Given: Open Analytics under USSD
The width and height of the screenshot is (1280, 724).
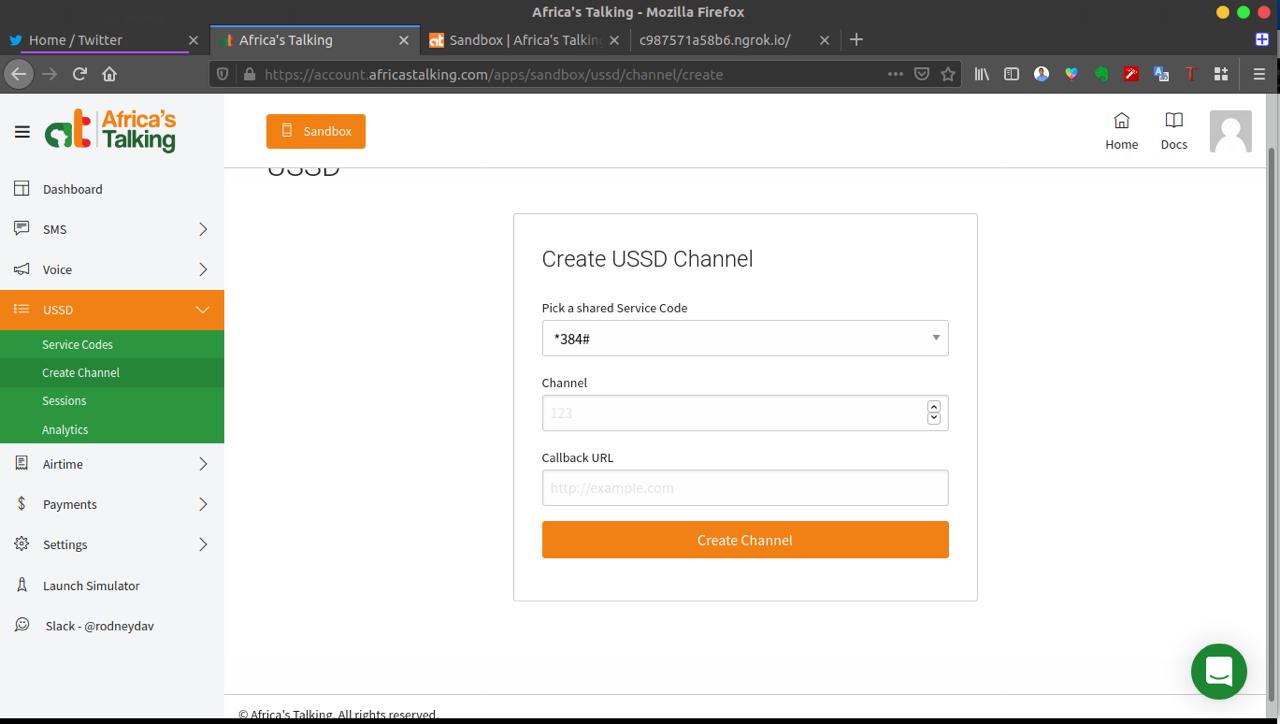Looking at the screenshot, I should coord(112,429).
